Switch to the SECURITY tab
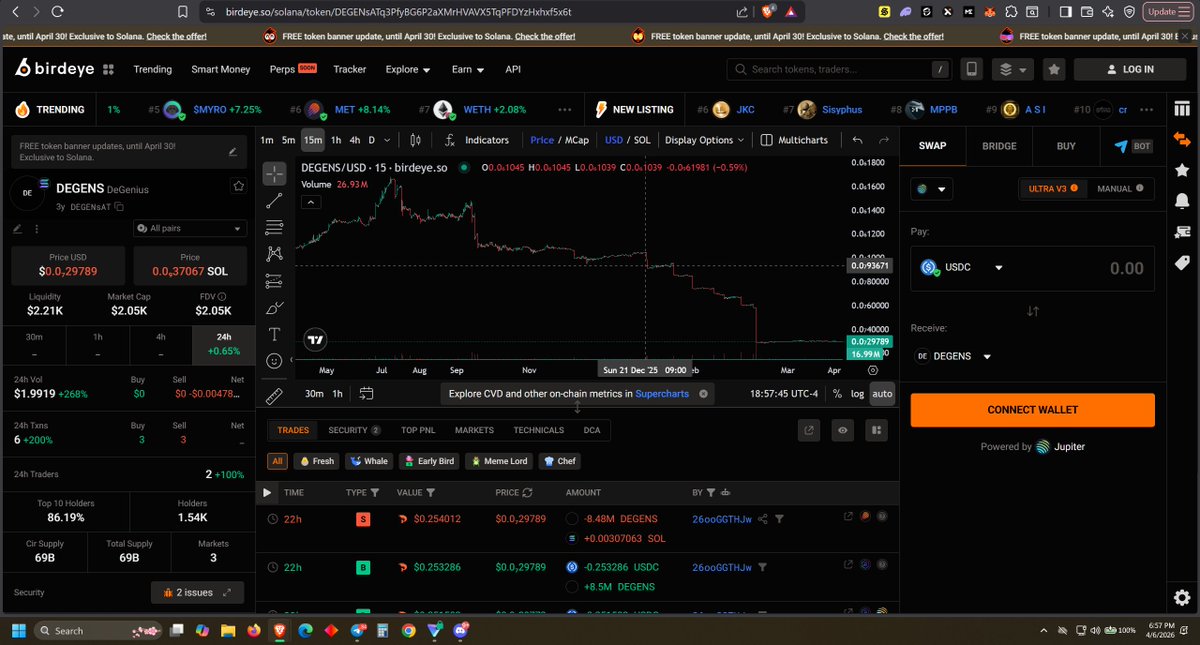The height and width of the screenshot is (645, 1200). click(354, 430)
